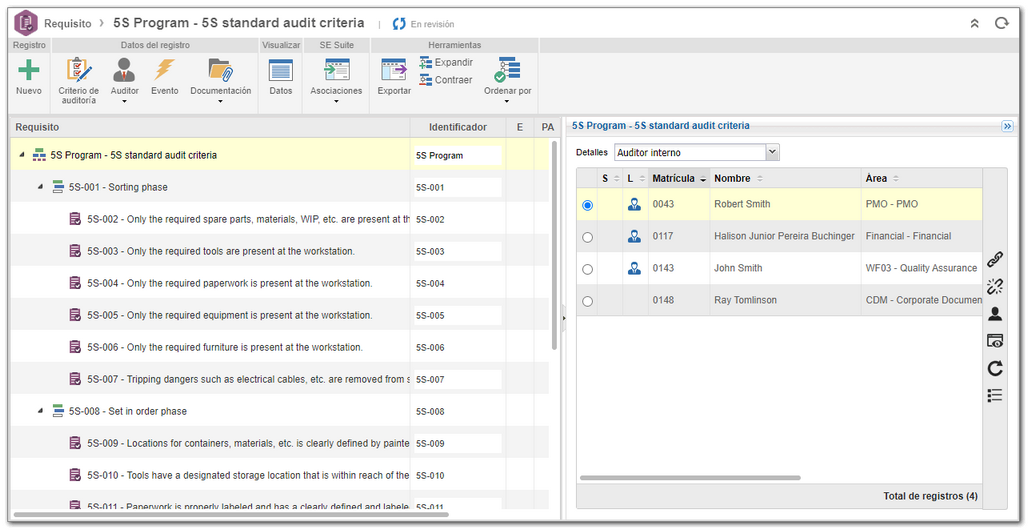Open the Ordenar por dropdown arrow
The width and height of the screenshot is (1028, 530).
(x=507, y=102)
